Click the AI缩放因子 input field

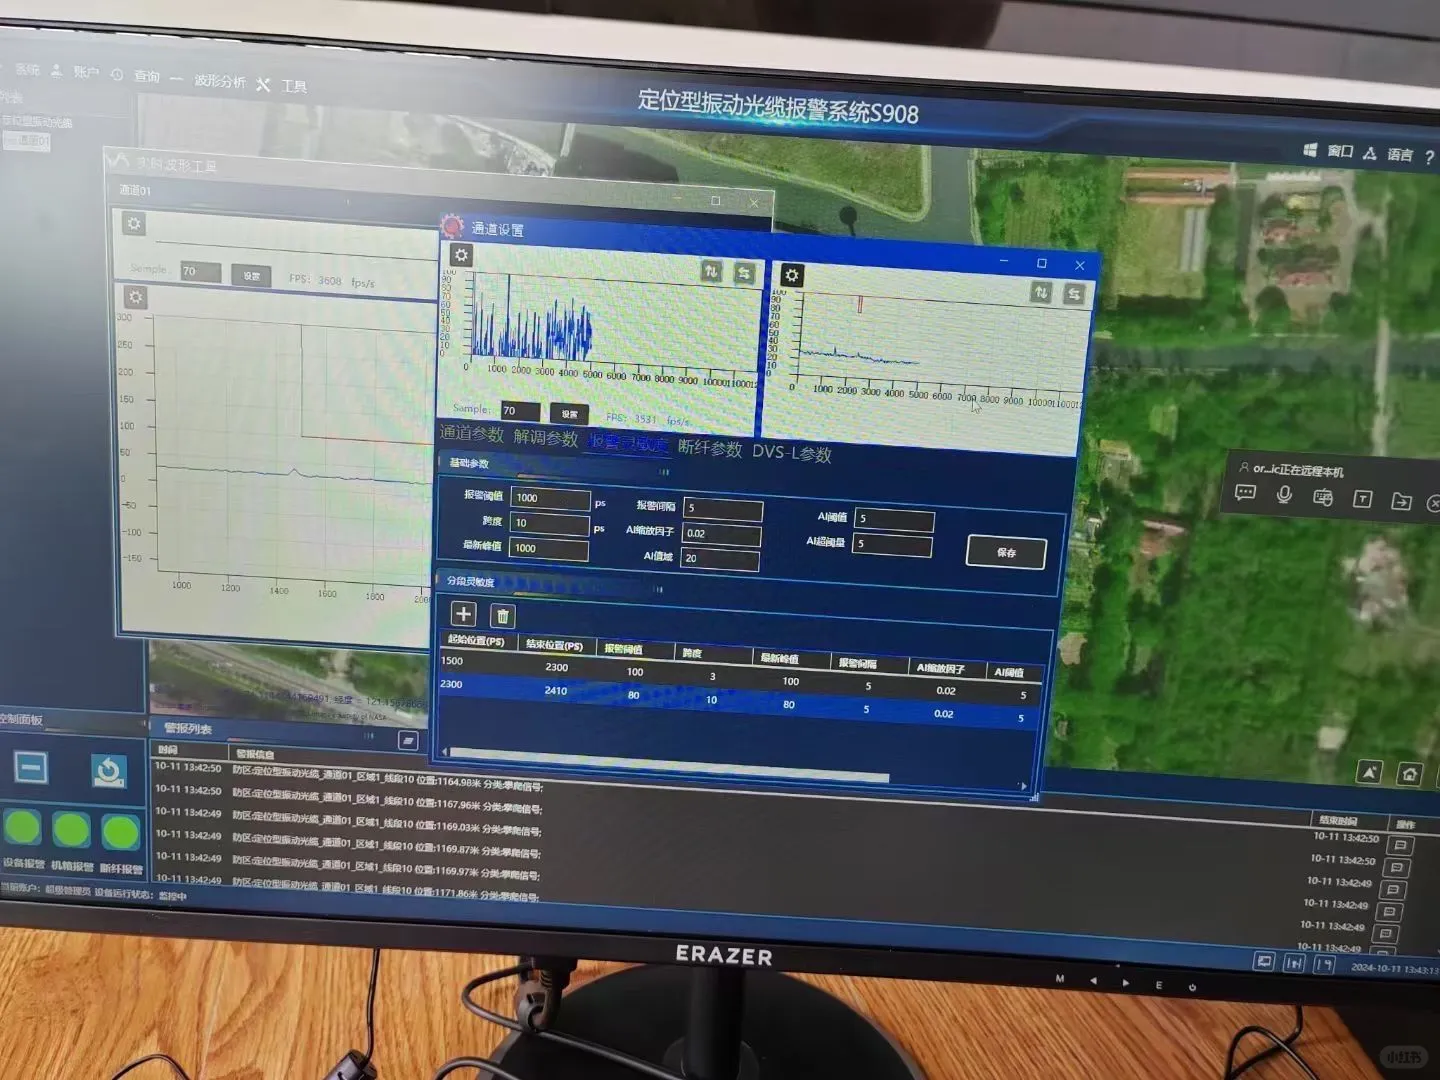tap(721, 534)
